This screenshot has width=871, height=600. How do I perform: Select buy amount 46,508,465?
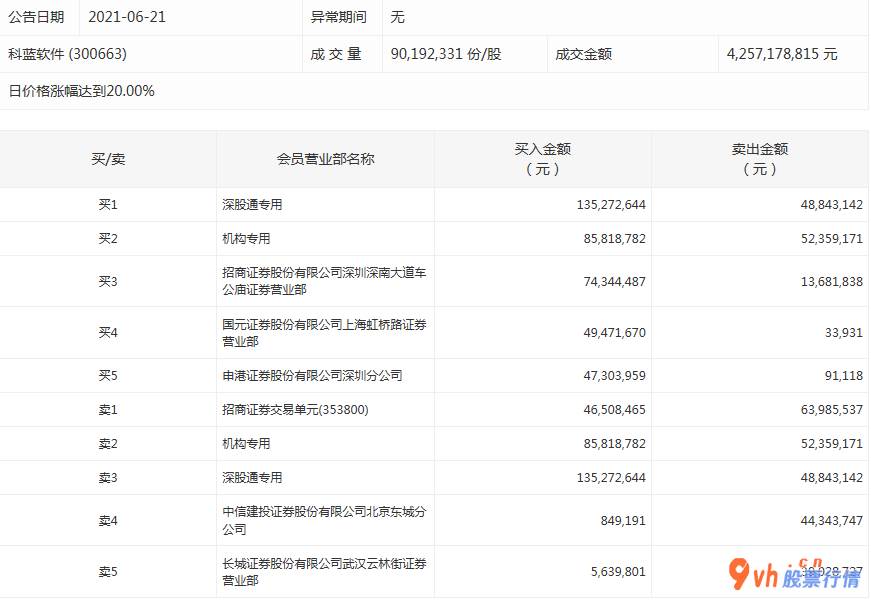(614, 409)
